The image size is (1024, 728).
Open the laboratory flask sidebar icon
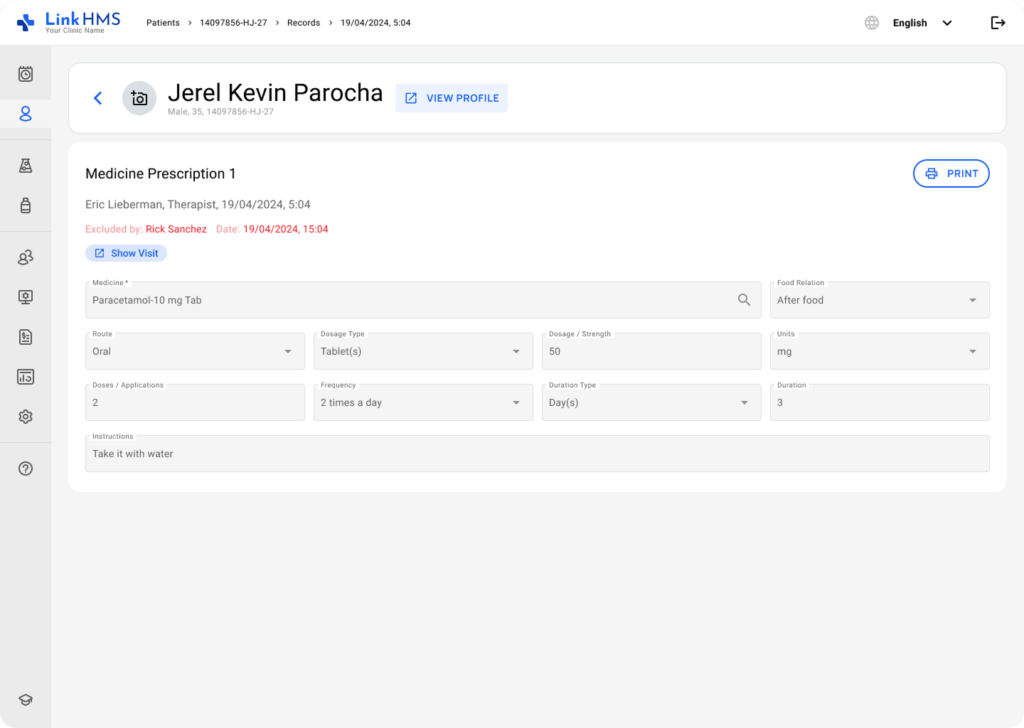pyautogui.click(x=26, y=166)
